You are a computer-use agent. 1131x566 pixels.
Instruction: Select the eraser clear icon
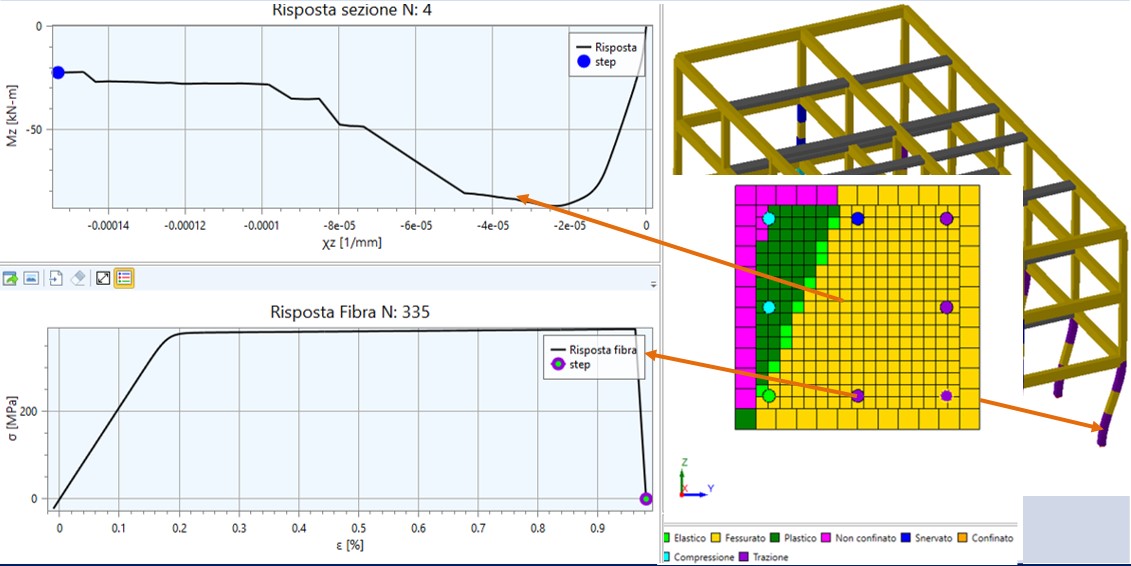click(79, 277)
